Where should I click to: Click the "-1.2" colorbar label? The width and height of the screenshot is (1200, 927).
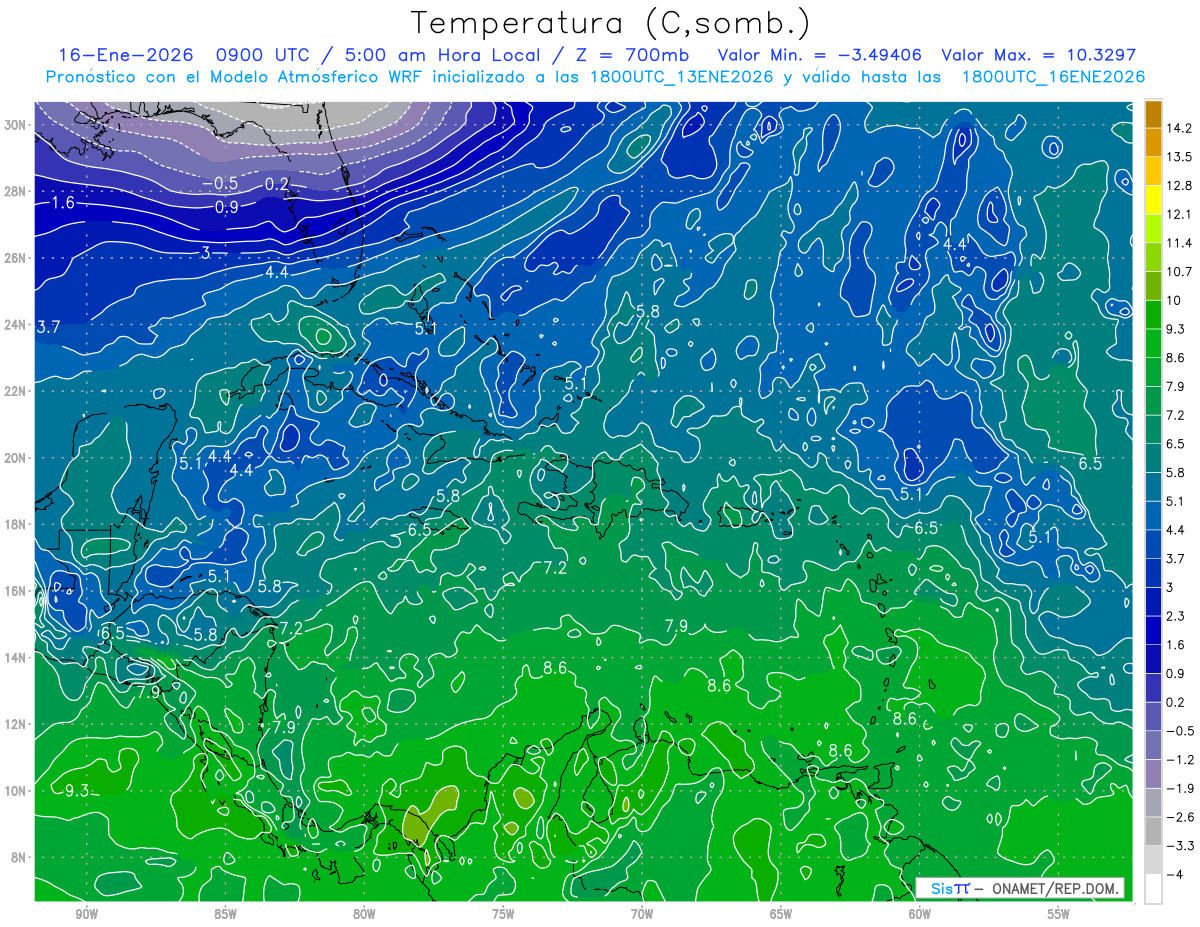click(1179, 760)
